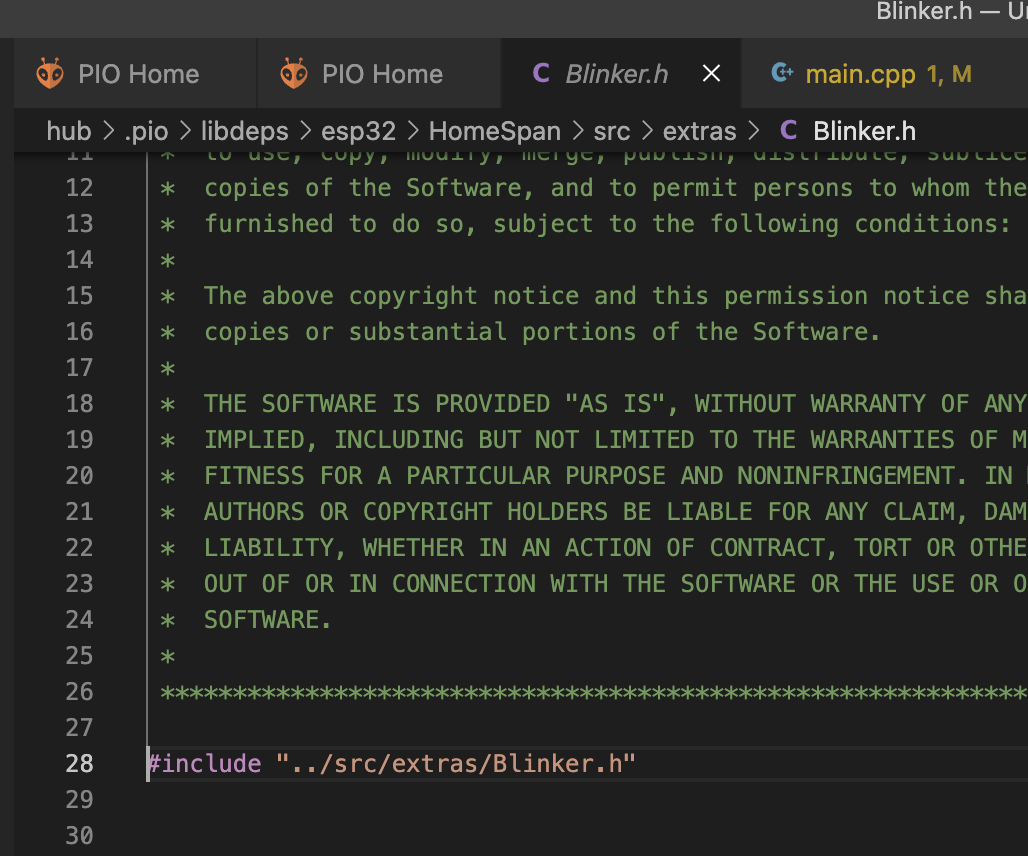
Task: Close the Blinker.h tab
Action: tap(711, 73)
